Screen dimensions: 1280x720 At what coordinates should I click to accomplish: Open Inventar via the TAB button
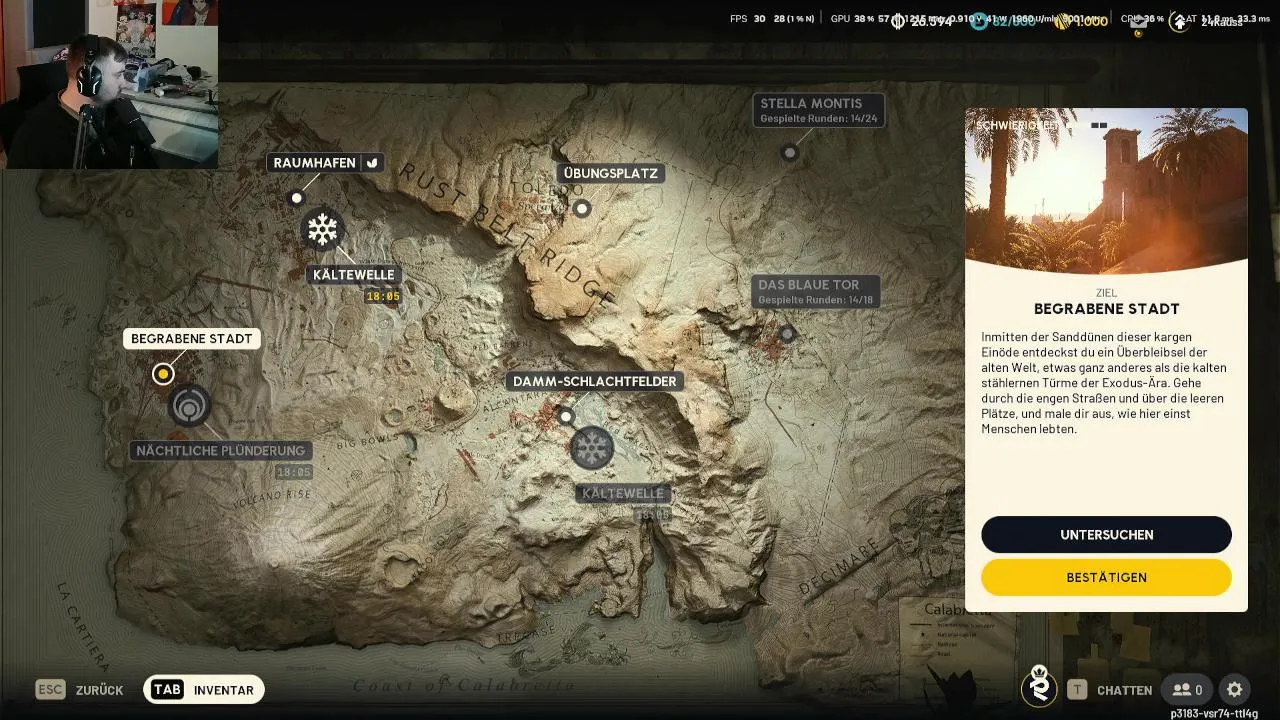click(204, 690)
